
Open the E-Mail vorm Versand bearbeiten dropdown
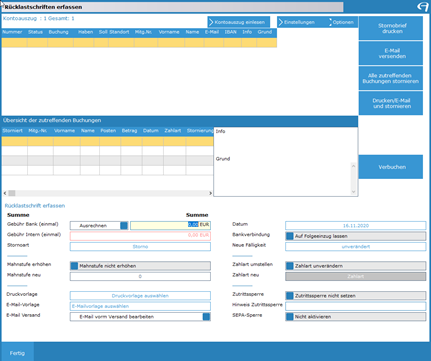click(x=206, y=317)
